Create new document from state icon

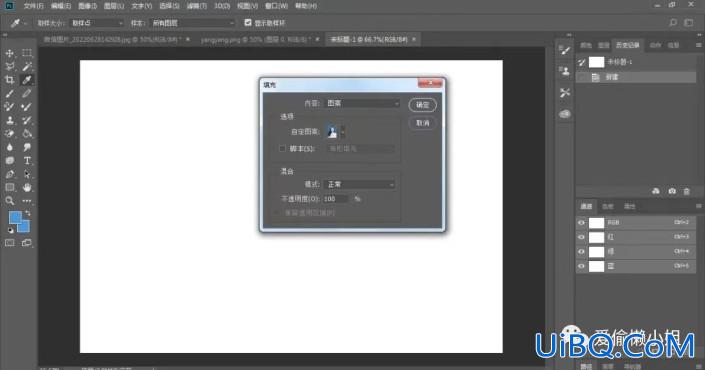click(656, 191)
